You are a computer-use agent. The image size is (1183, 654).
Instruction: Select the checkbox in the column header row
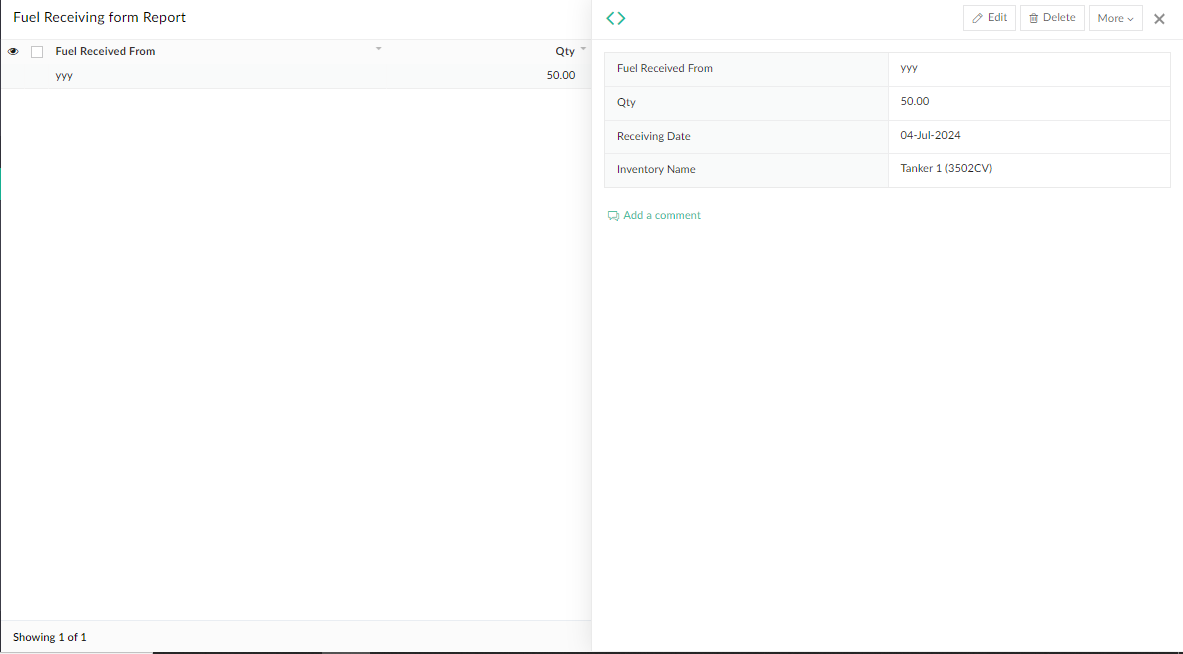[36, 50]
